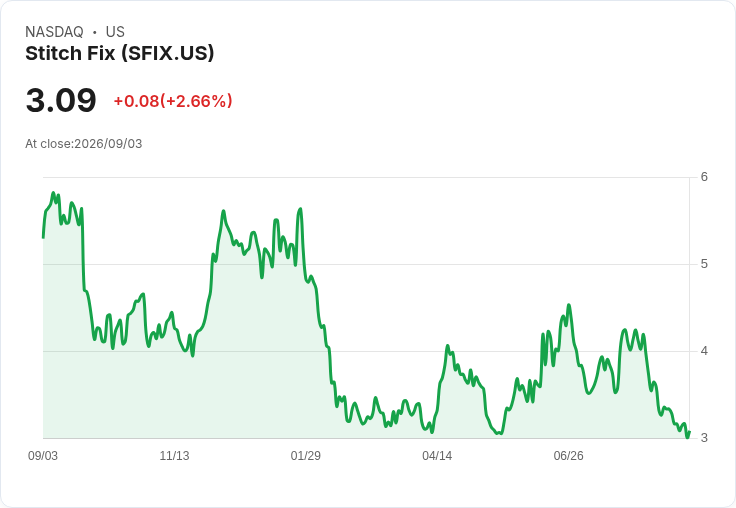Click the current price 3.09
The image size is (736, 508).
pos(61,100)
